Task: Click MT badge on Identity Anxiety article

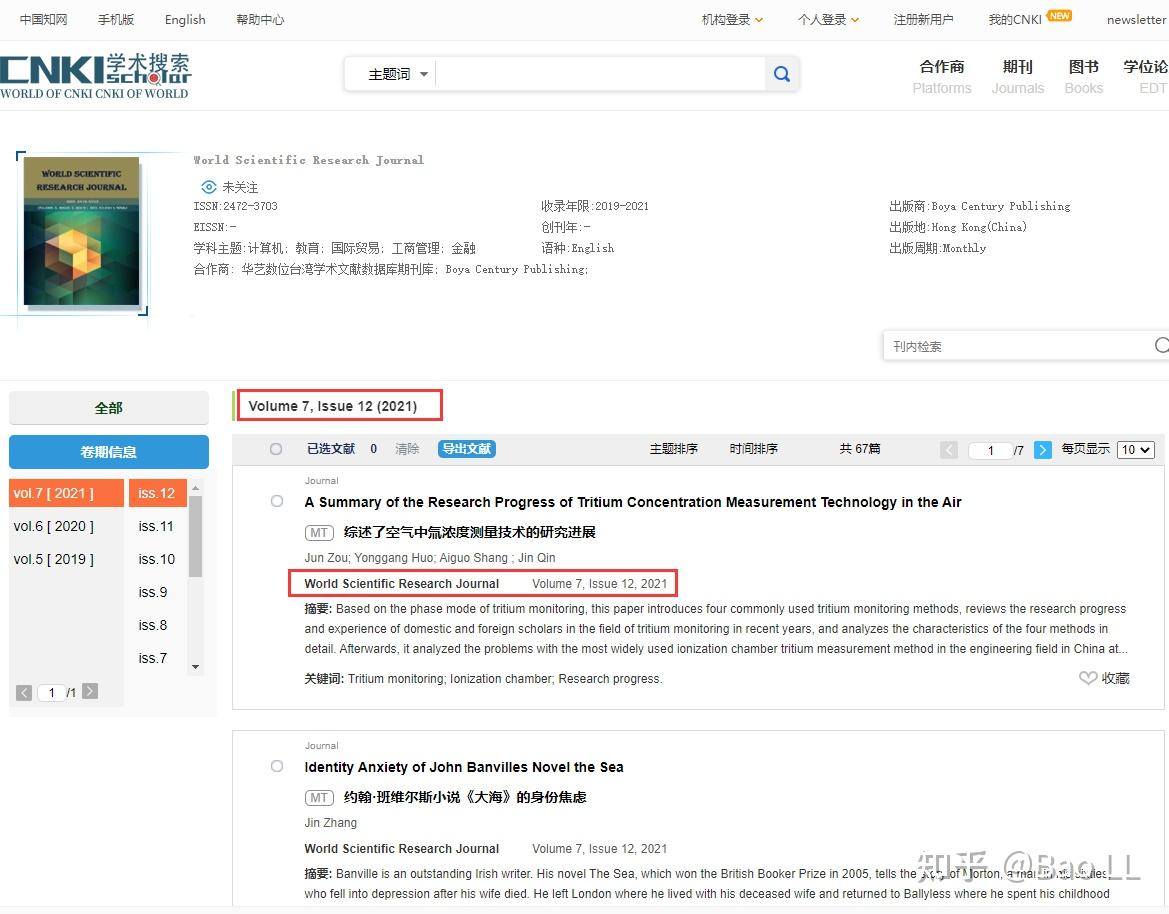Action: 319,798
